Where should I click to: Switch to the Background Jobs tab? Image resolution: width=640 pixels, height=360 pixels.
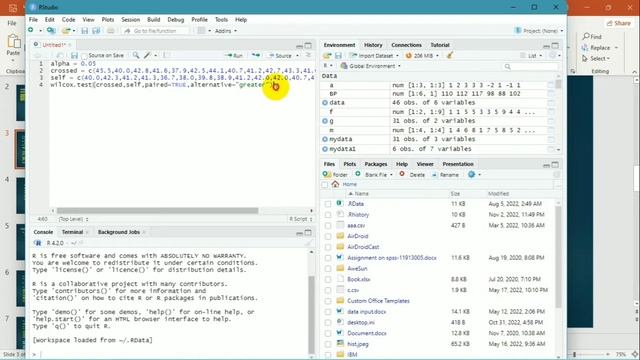click(x=119, y=232)
